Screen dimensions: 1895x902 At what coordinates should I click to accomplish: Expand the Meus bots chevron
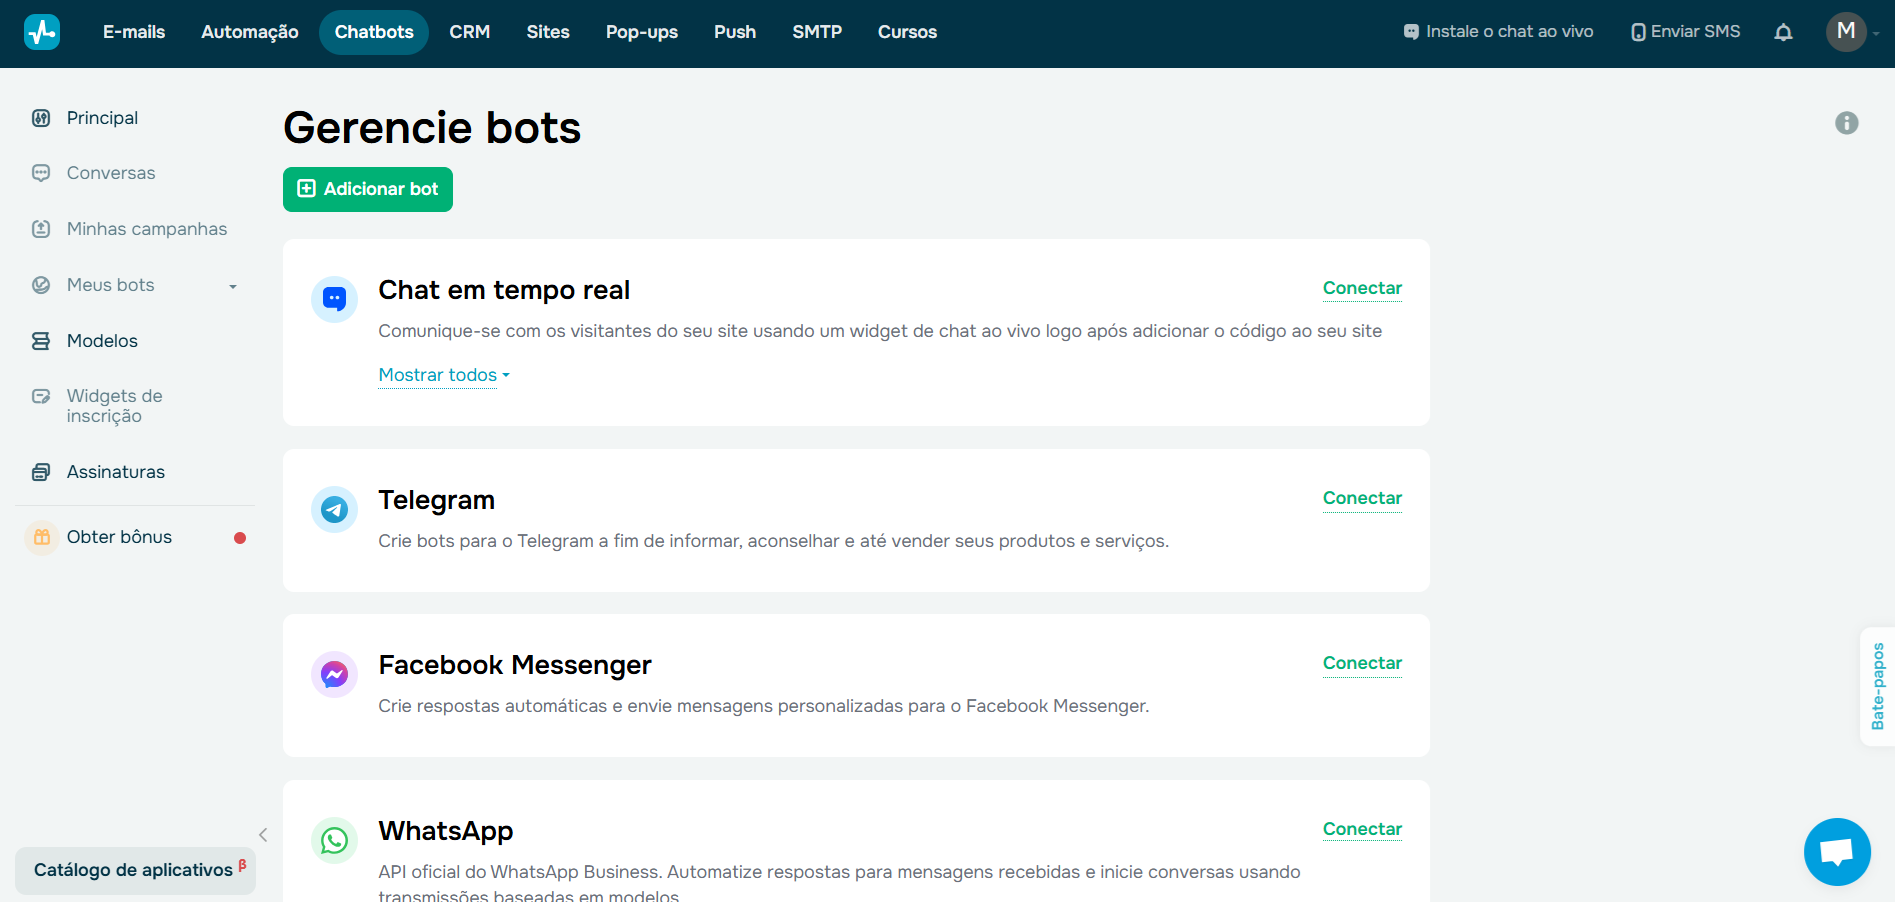pos(233,285)
